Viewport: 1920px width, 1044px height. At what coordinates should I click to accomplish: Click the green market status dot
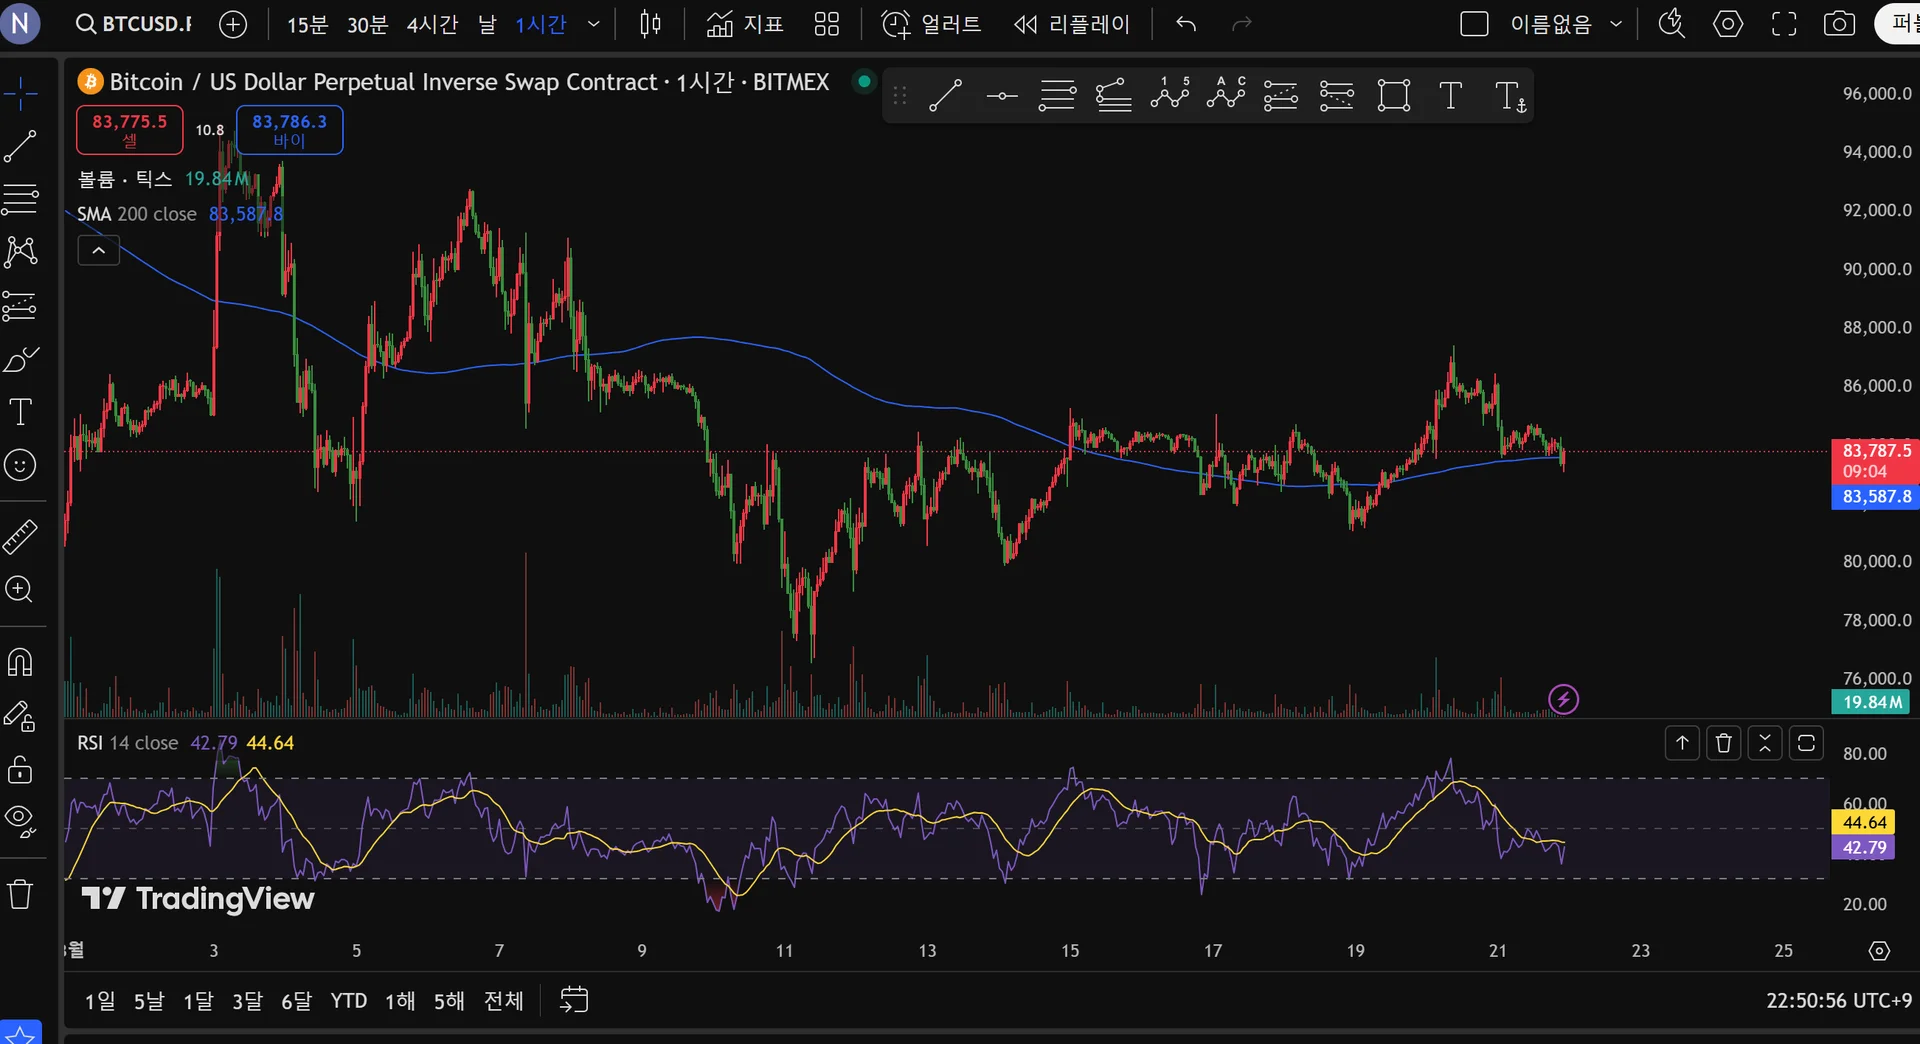[864, 80]
